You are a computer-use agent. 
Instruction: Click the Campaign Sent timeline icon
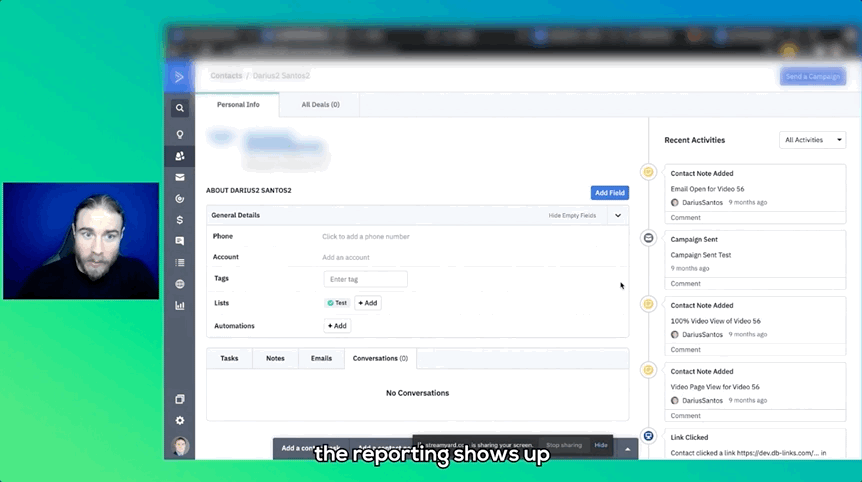(x=649, y=238)
